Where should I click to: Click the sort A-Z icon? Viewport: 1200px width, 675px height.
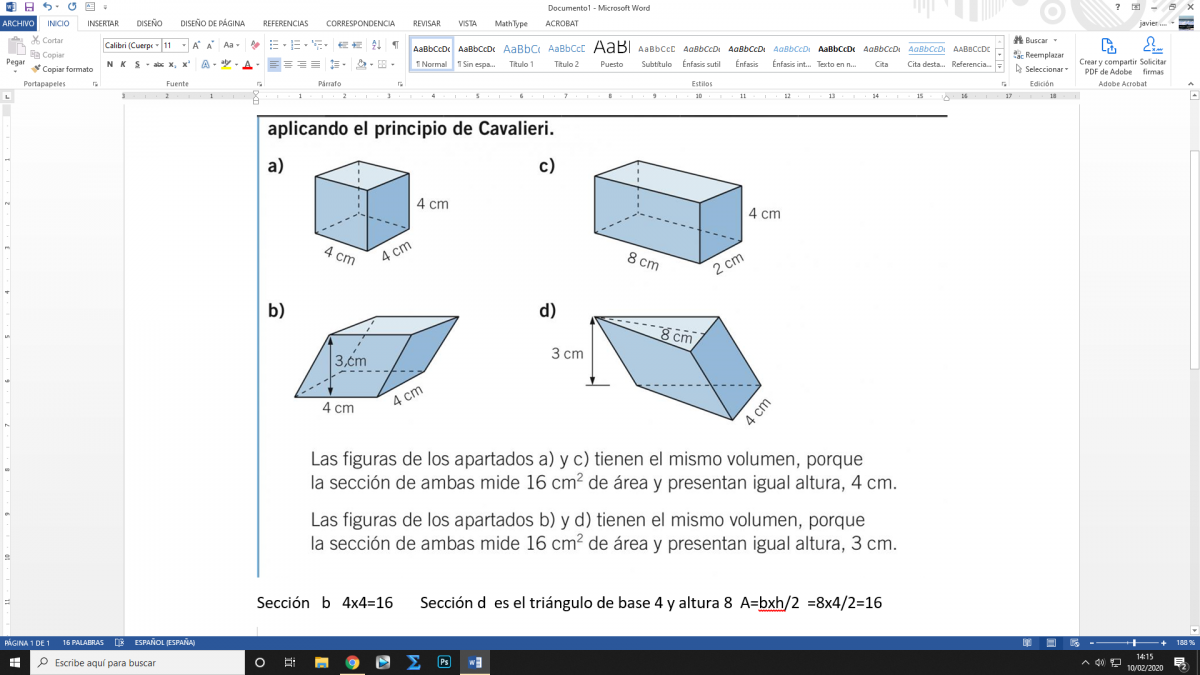[x=376, y=45]
